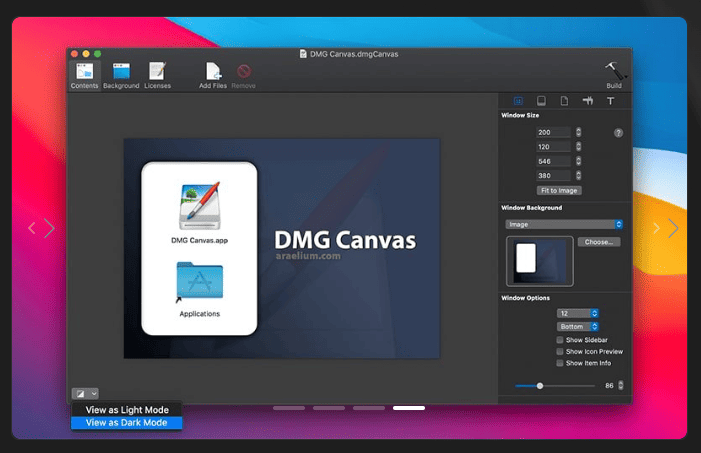The image size is (701, 453).
Task: Click the document proxy icon in title bar
Action: coord(303,54)
